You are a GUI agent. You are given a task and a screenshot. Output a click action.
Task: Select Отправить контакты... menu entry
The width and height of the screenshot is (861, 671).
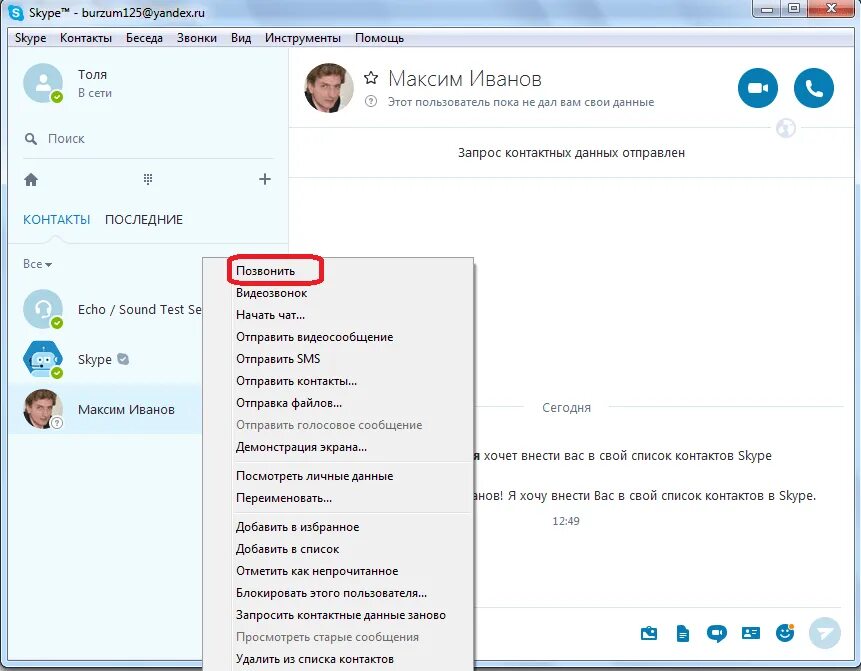click(x=338, y=381)
